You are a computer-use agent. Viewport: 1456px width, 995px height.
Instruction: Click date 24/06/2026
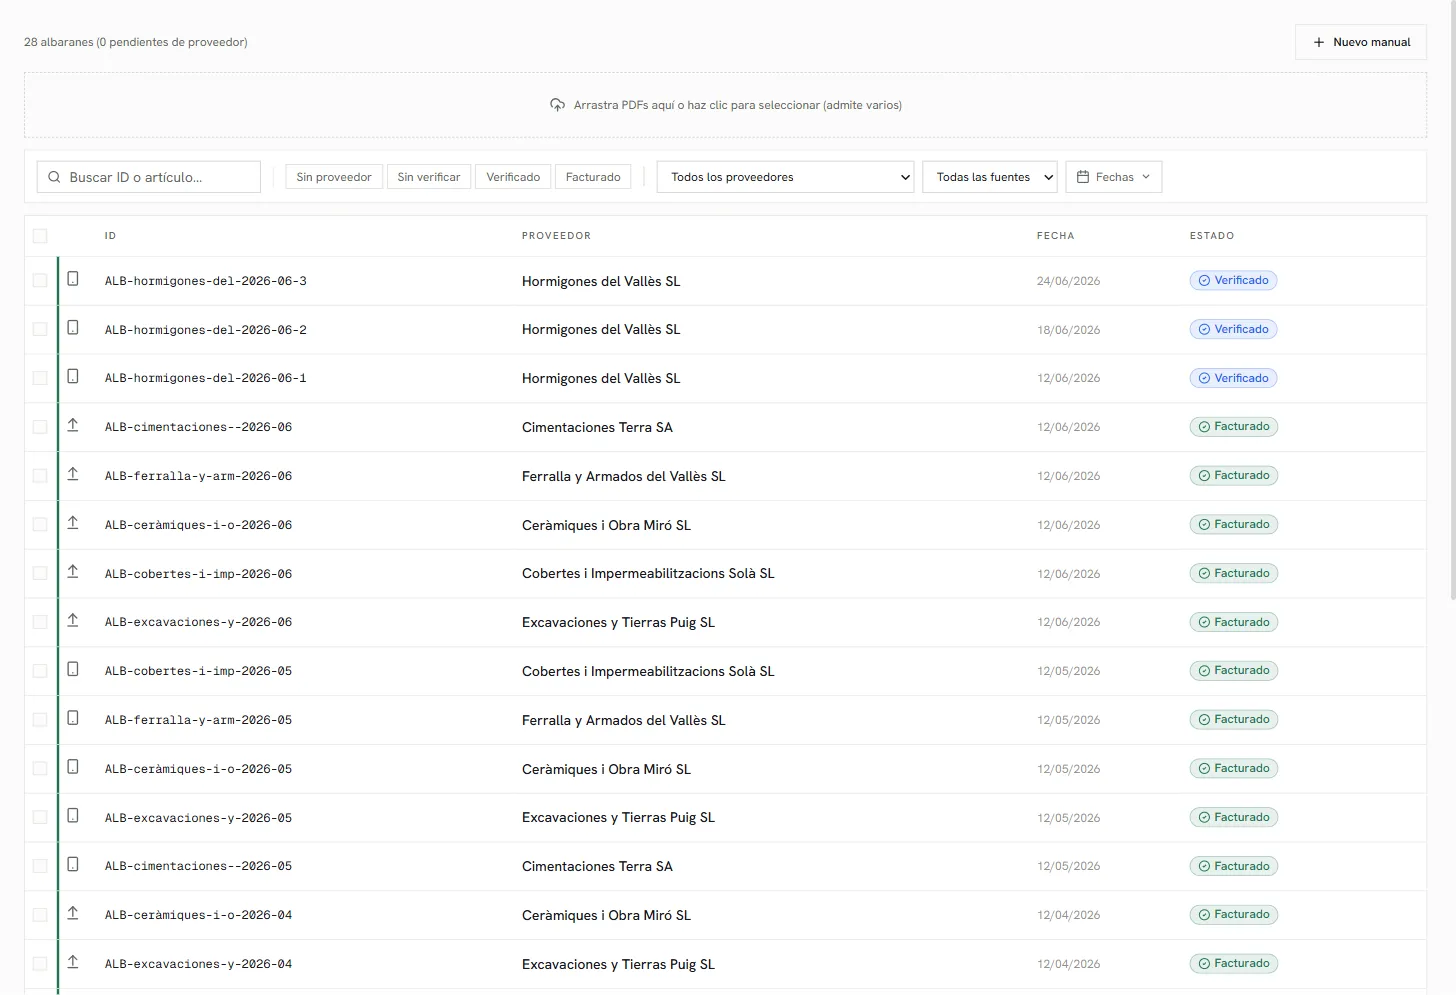point(1068,281)
